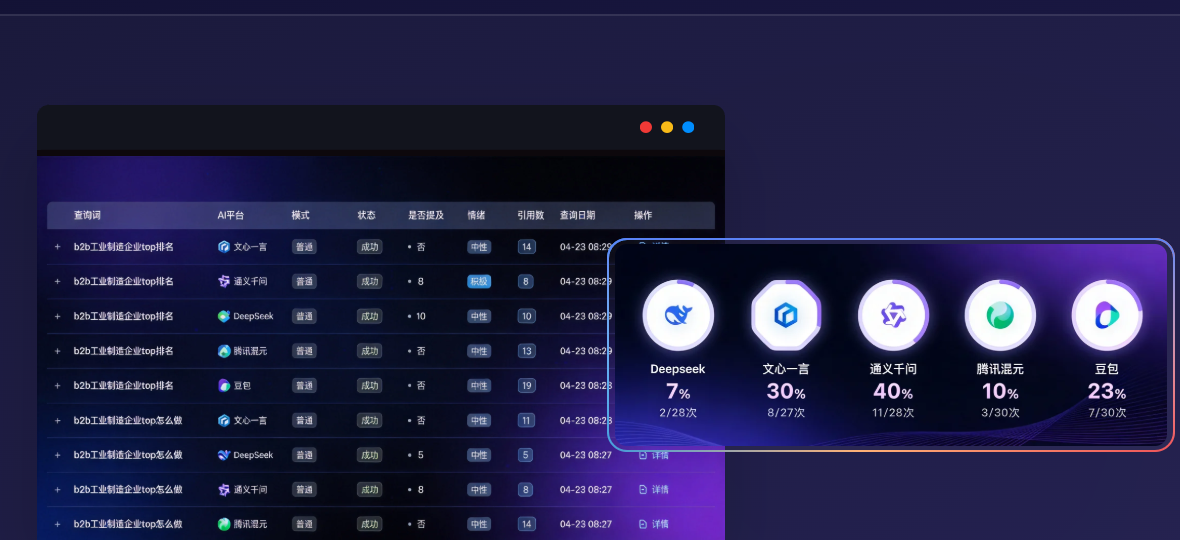The width and height of the screenshot is (1180, 540).
Task: Click the citation count badge 13
Action: pos(527,350)
